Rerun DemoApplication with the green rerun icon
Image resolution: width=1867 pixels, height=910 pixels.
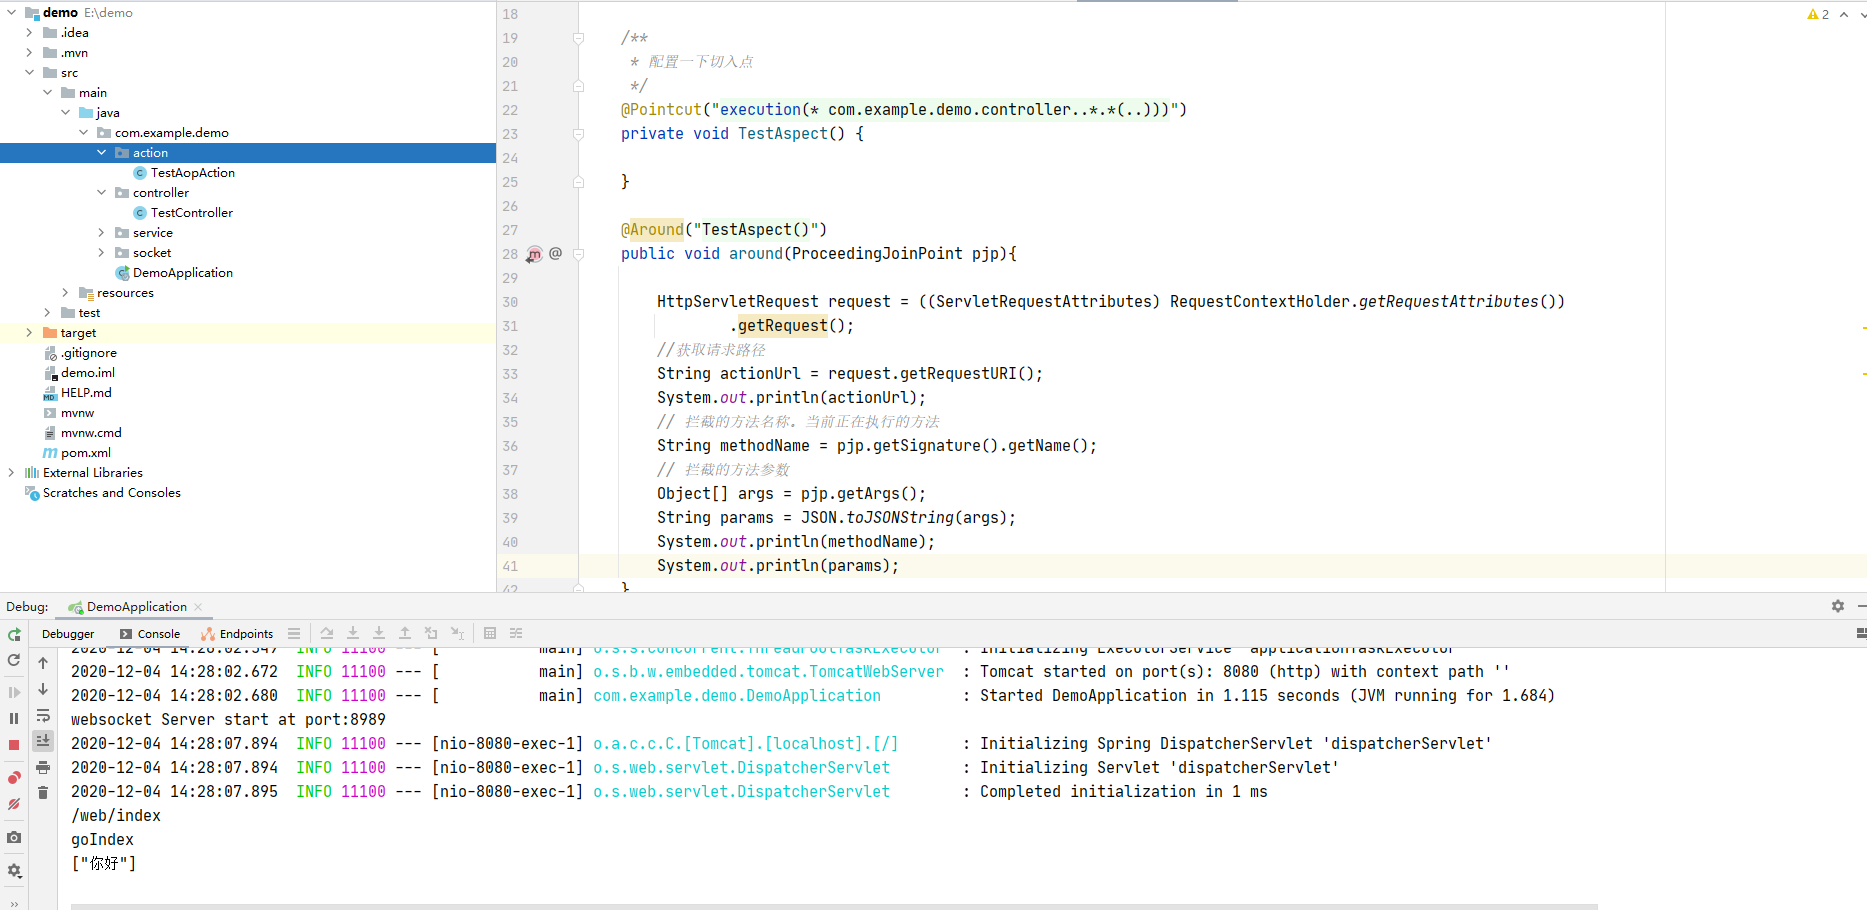tap(14, 635)
